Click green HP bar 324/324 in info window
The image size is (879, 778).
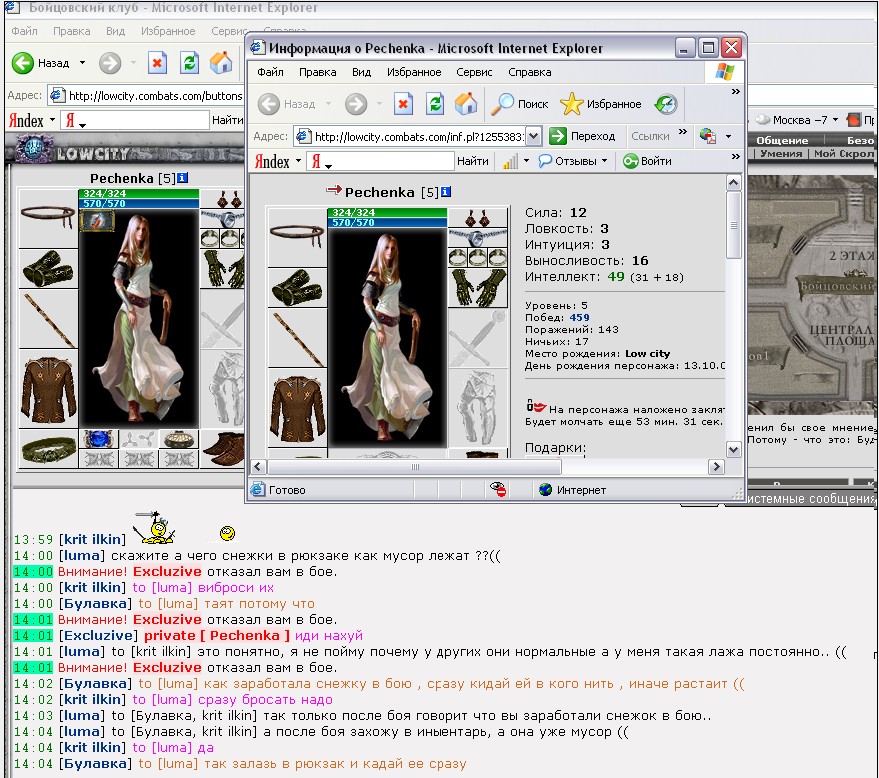tap(387, 212)
